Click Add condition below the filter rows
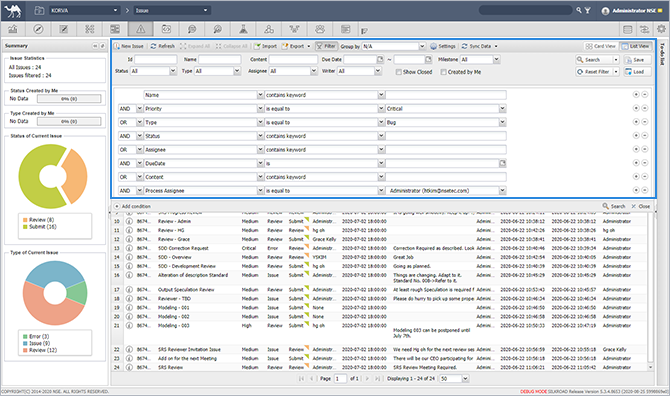 (x=132, y=206)
